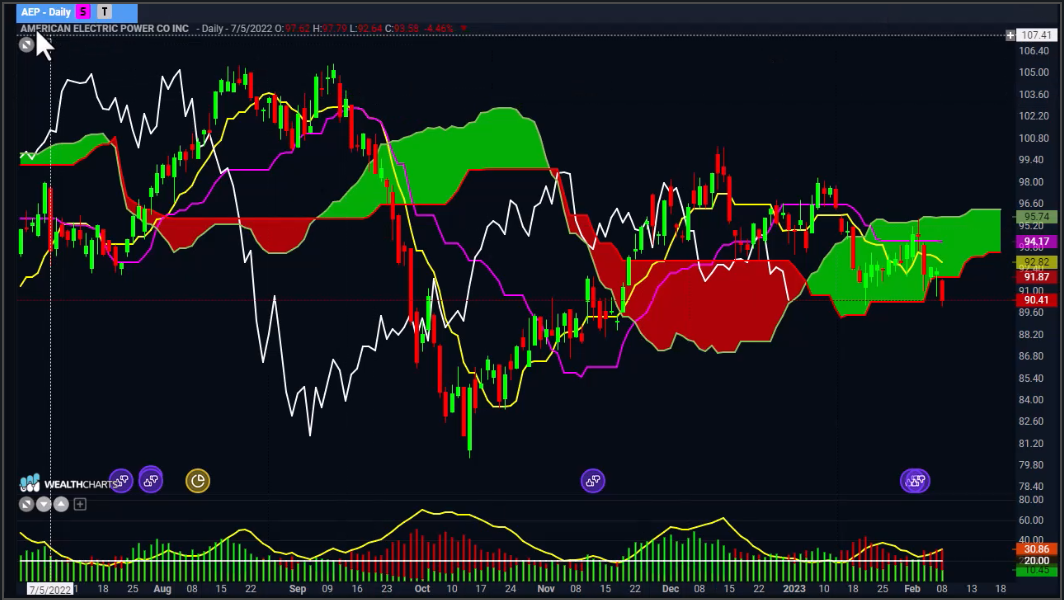
Task: Click the AMERICAN ELECTRIC POWER CO INC title
Action: pos(104,29)
